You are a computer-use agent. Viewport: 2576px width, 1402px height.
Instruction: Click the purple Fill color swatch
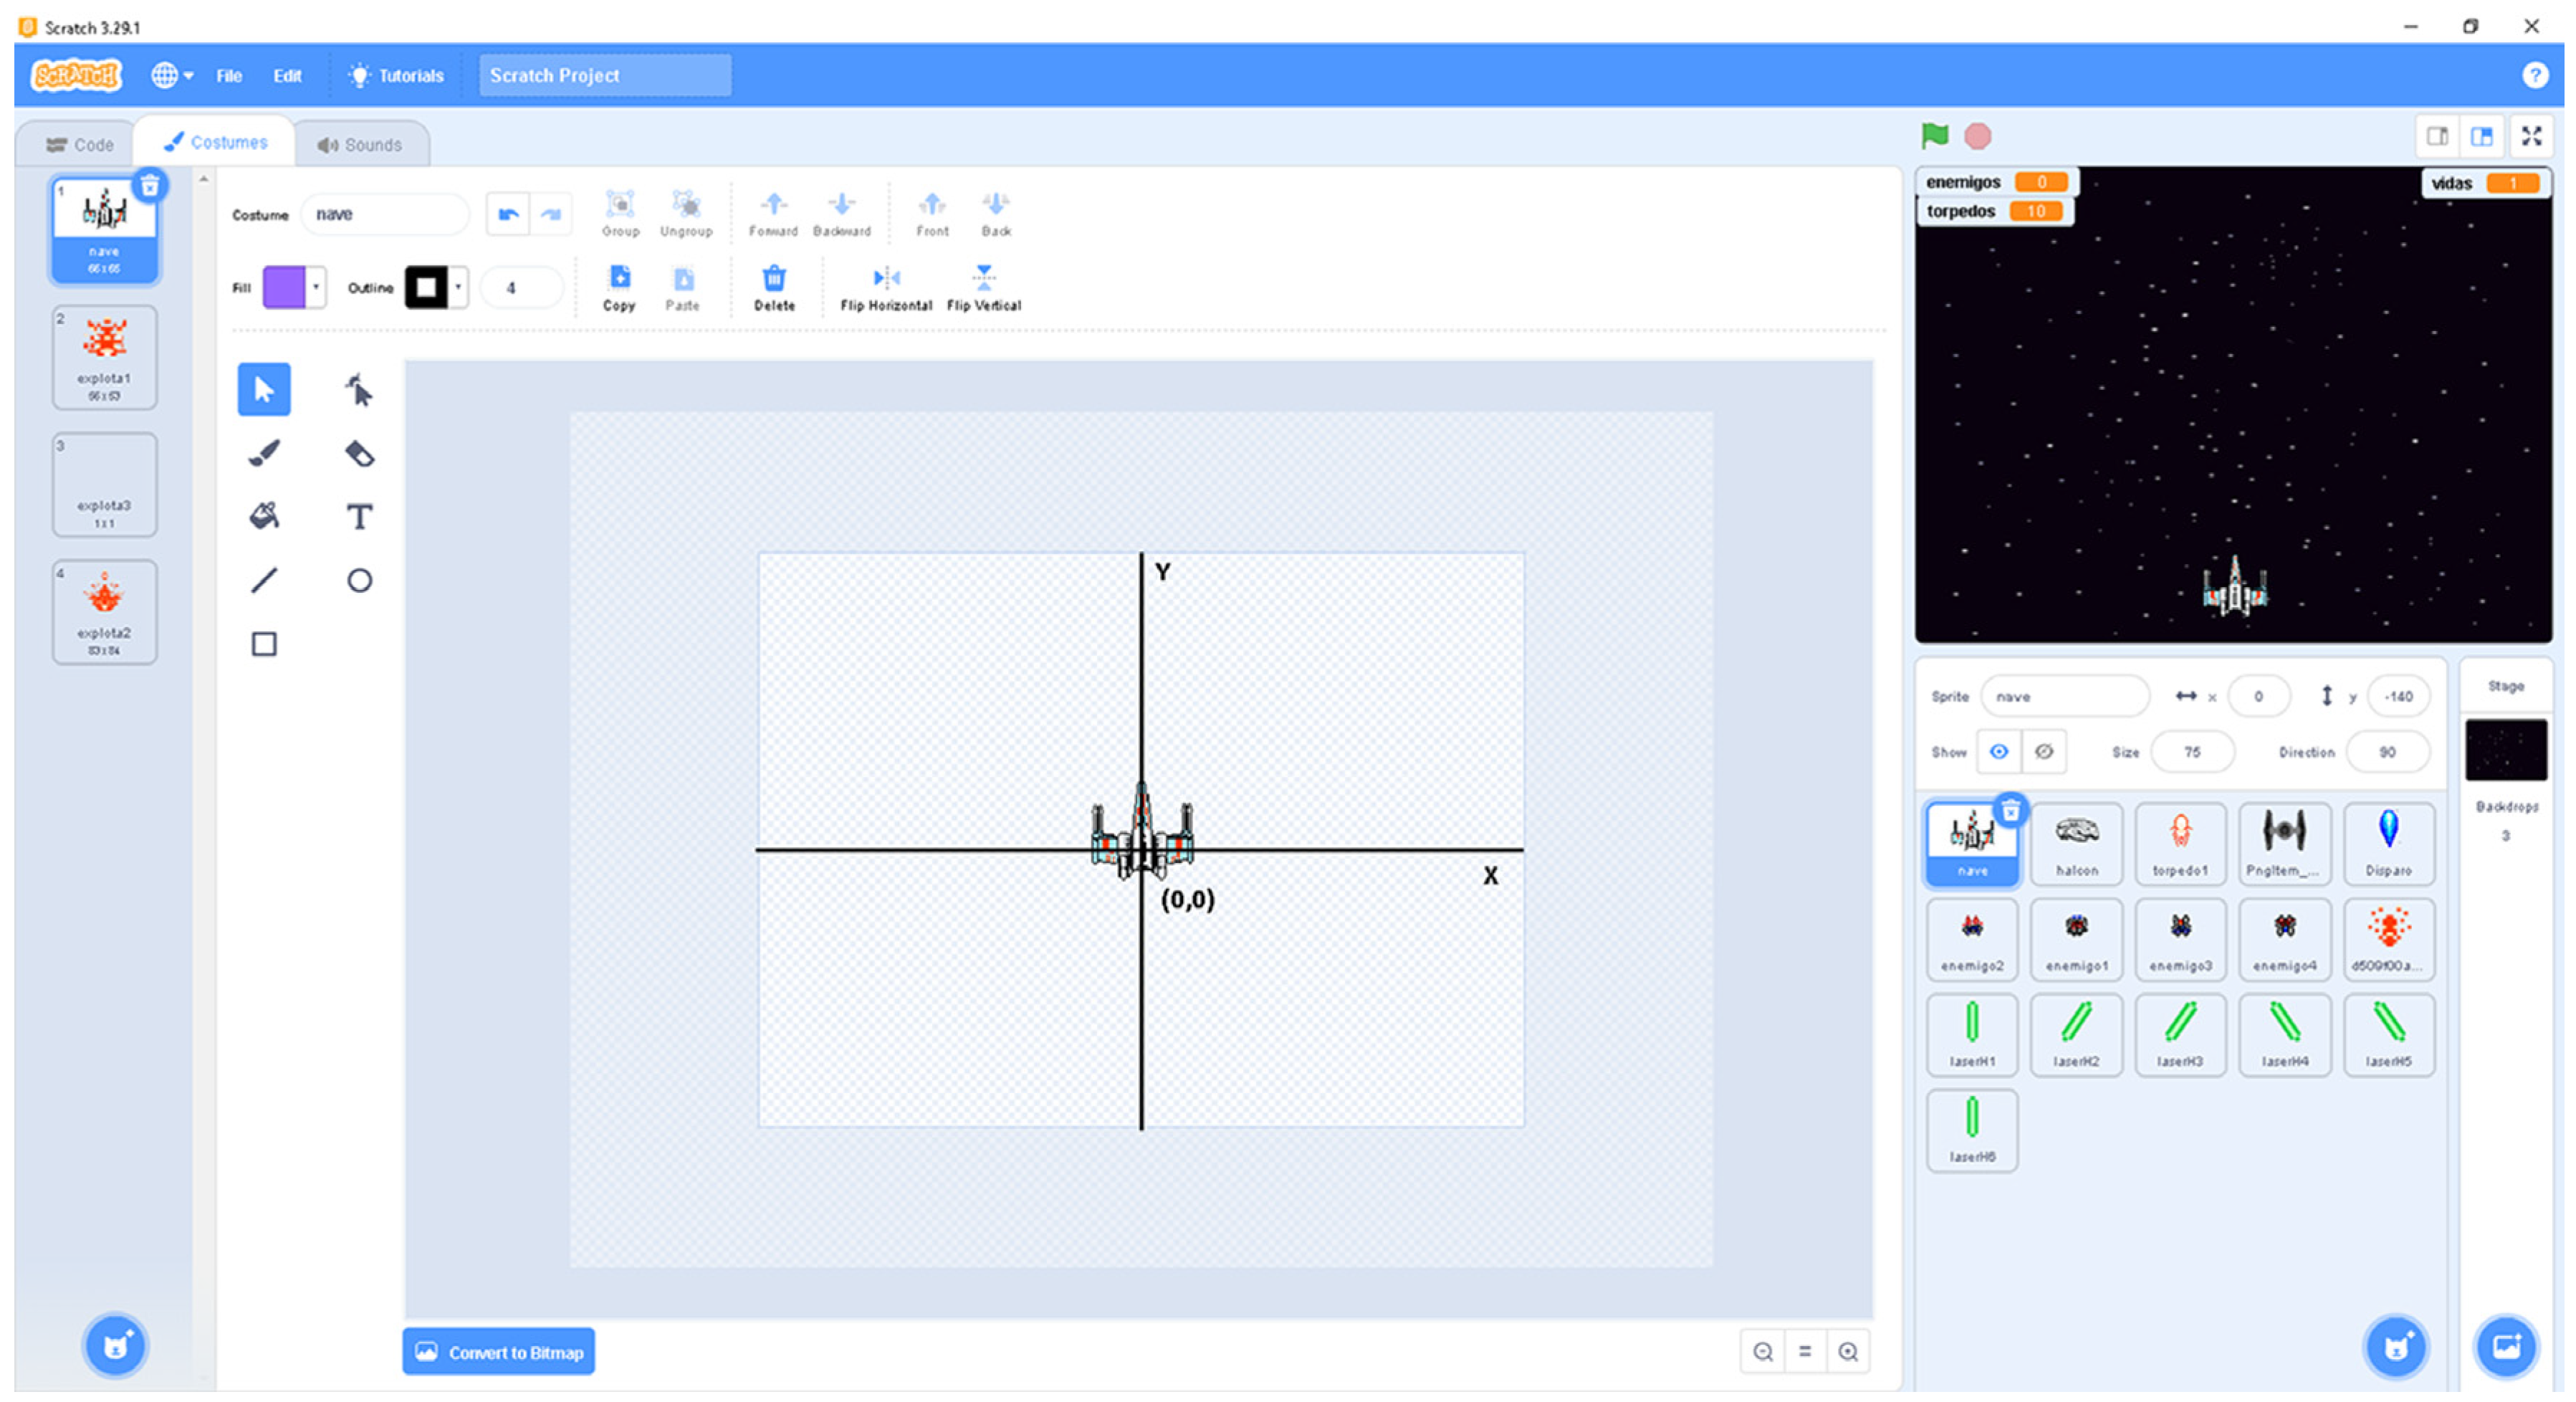tap(284, 287)
